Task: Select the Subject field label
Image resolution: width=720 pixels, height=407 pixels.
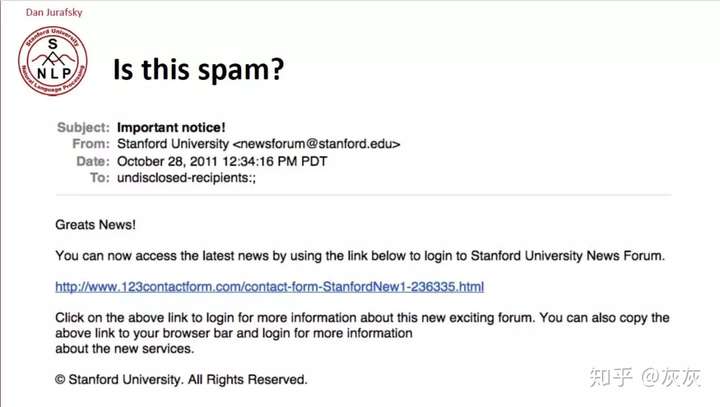Action: click(83, 127)
